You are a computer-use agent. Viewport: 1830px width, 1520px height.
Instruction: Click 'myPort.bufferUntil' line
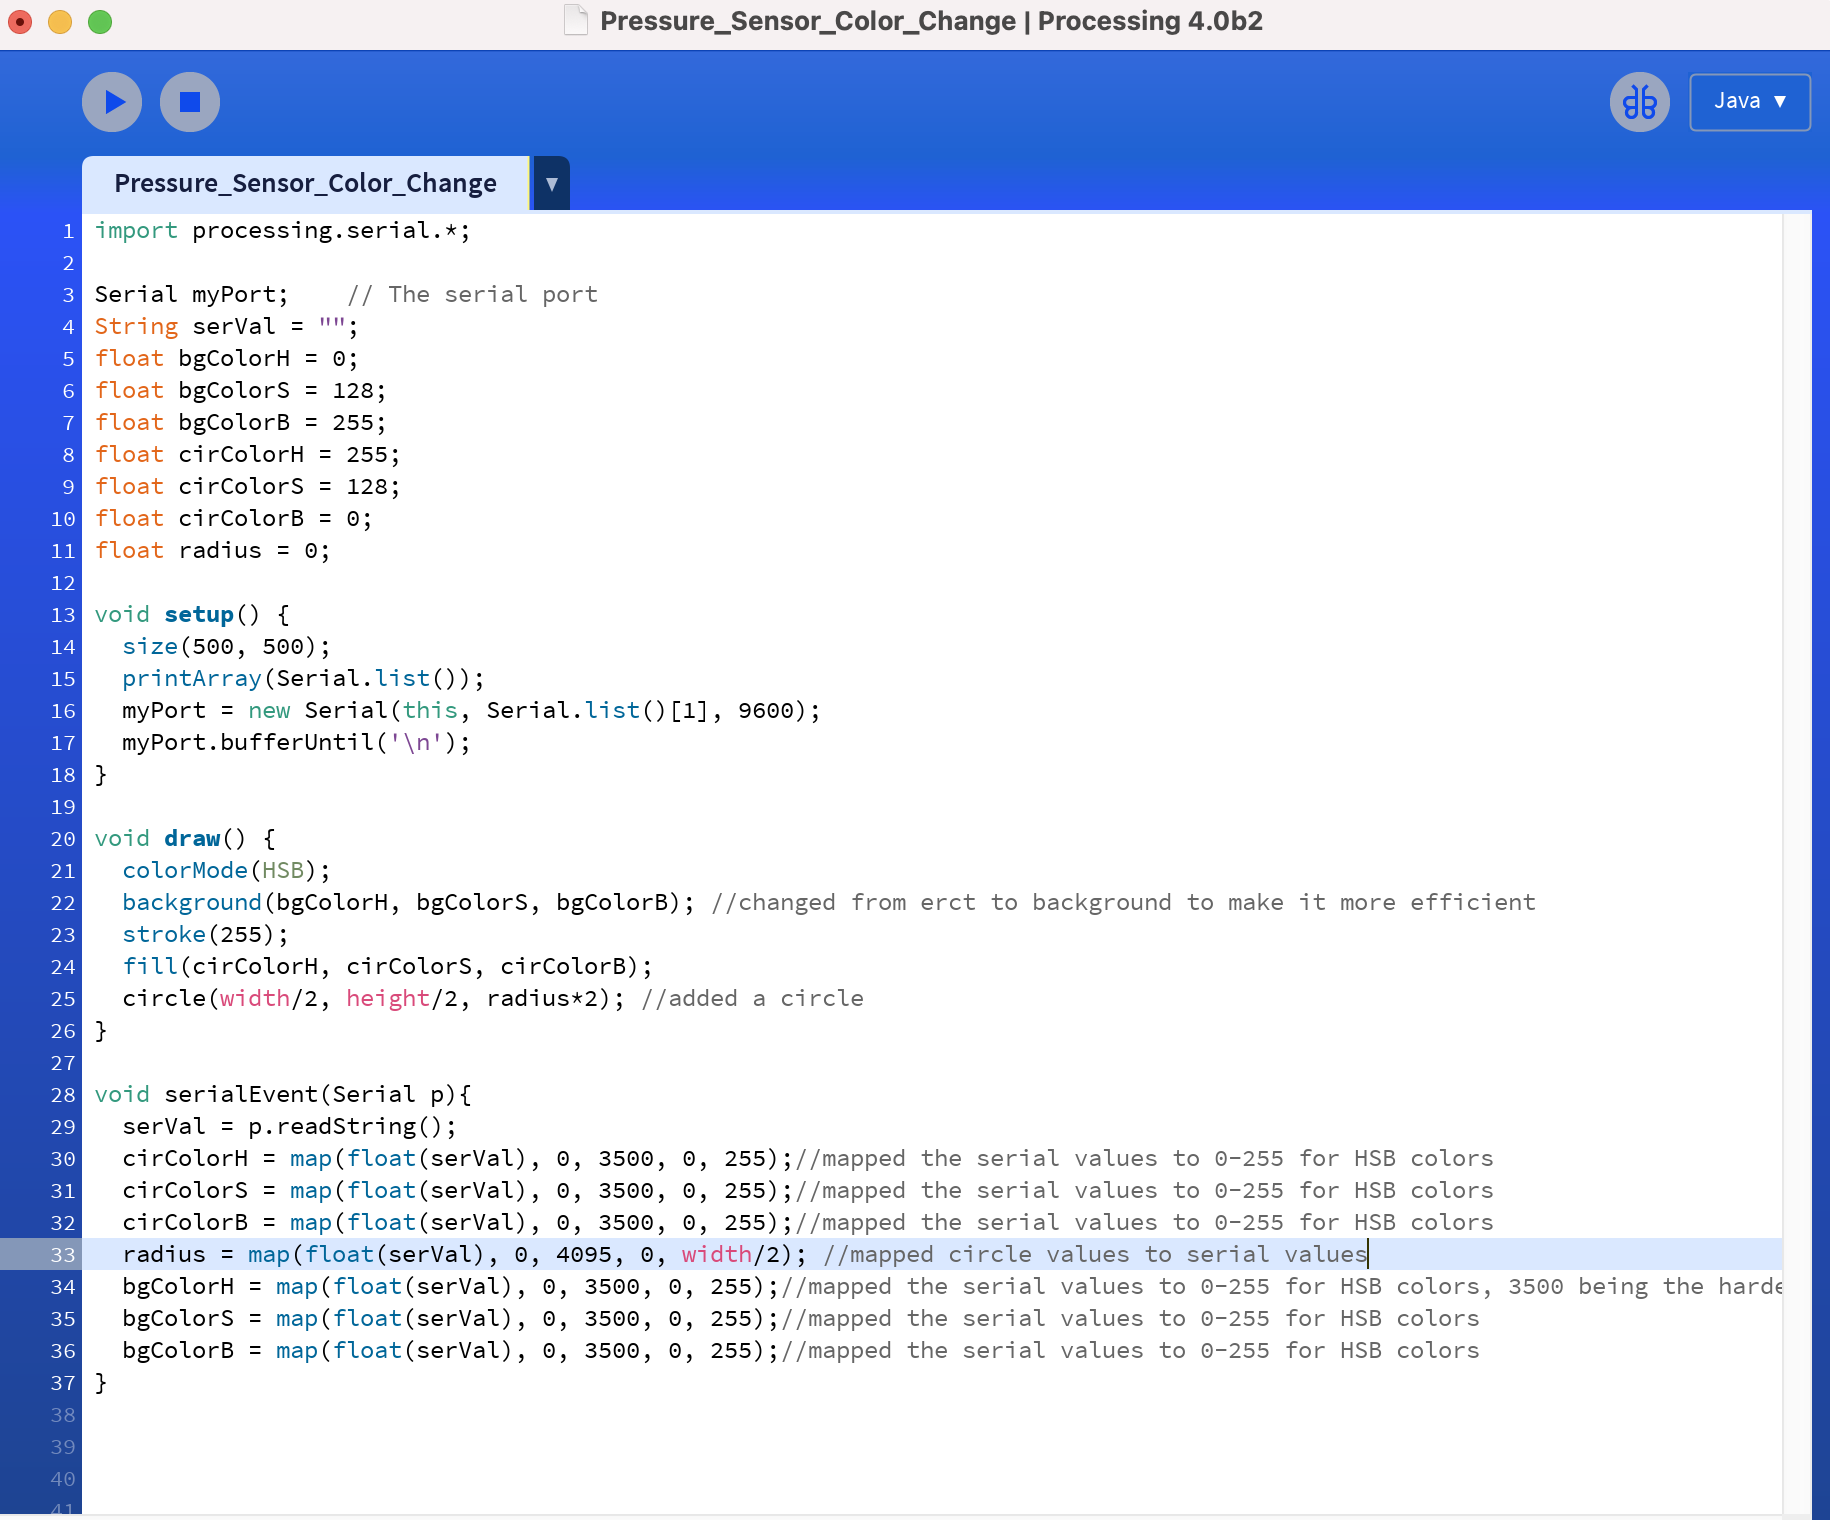296,742
